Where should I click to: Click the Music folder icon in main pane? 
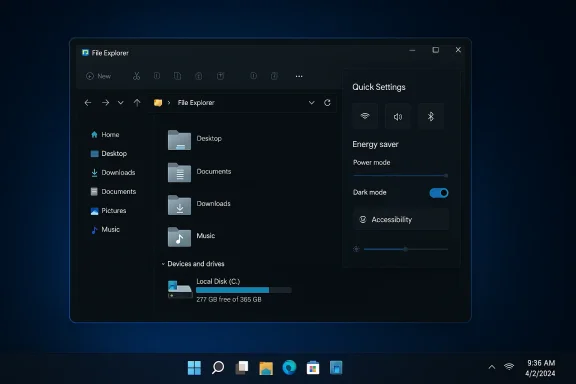tap(179, 237)
